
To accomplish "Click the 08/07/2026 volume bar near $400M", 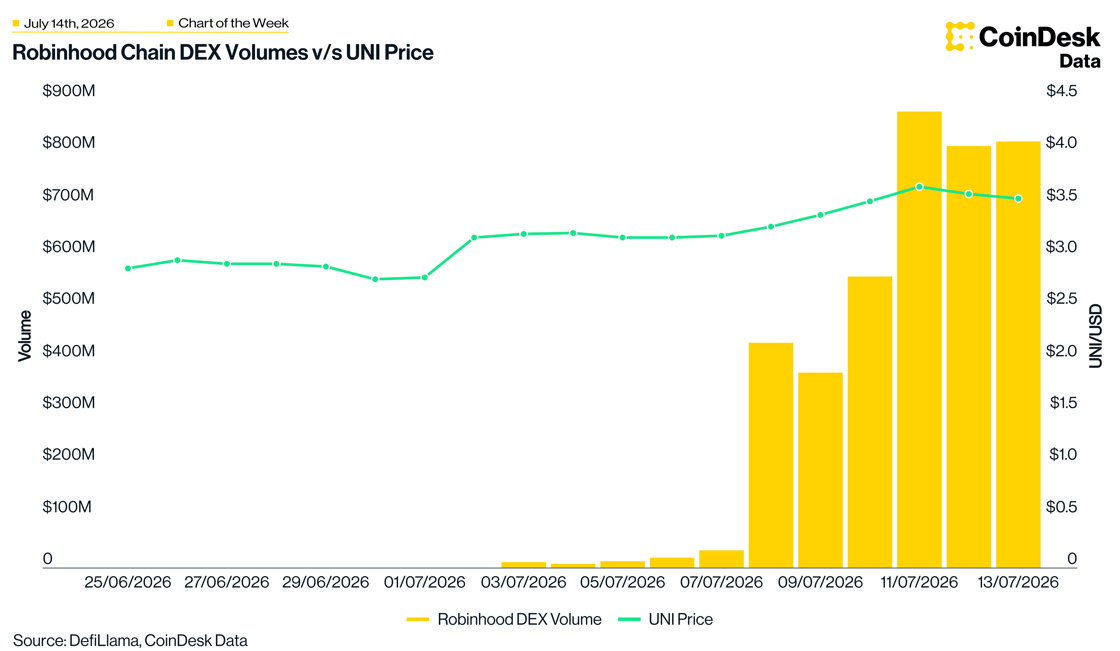I will 771,455.
